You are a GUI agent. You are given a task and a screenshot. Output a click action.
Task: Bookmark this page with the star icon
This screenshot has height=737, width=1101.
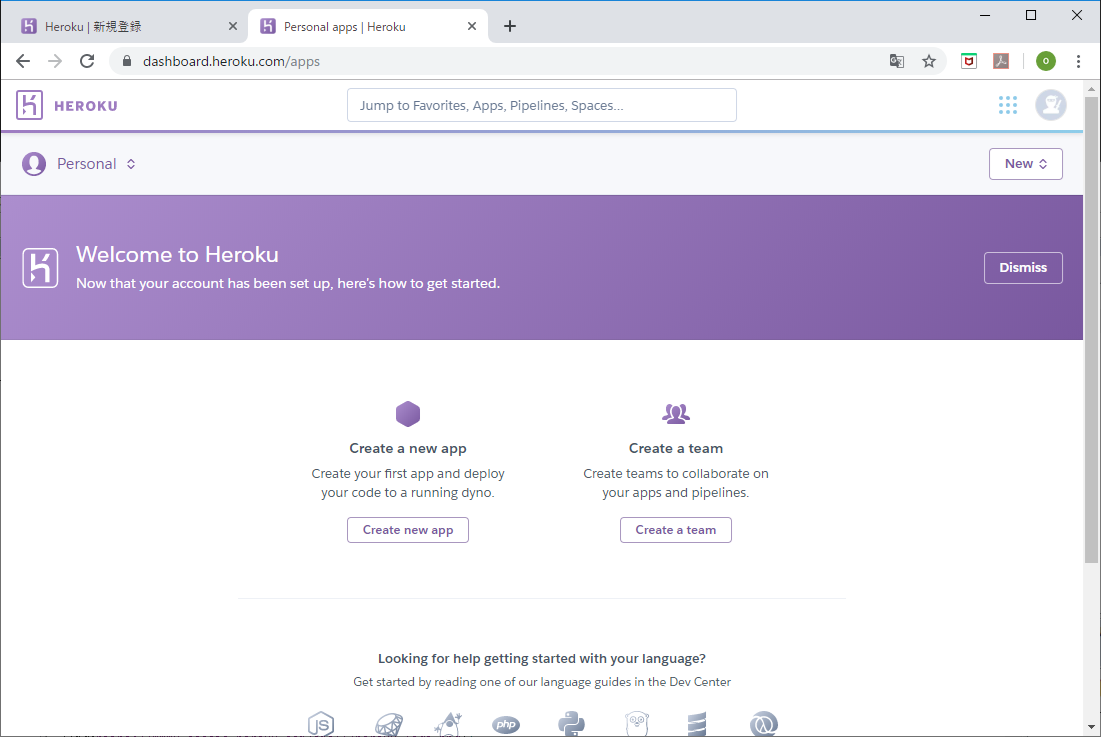pyautogui.click(x=929, y=61)
